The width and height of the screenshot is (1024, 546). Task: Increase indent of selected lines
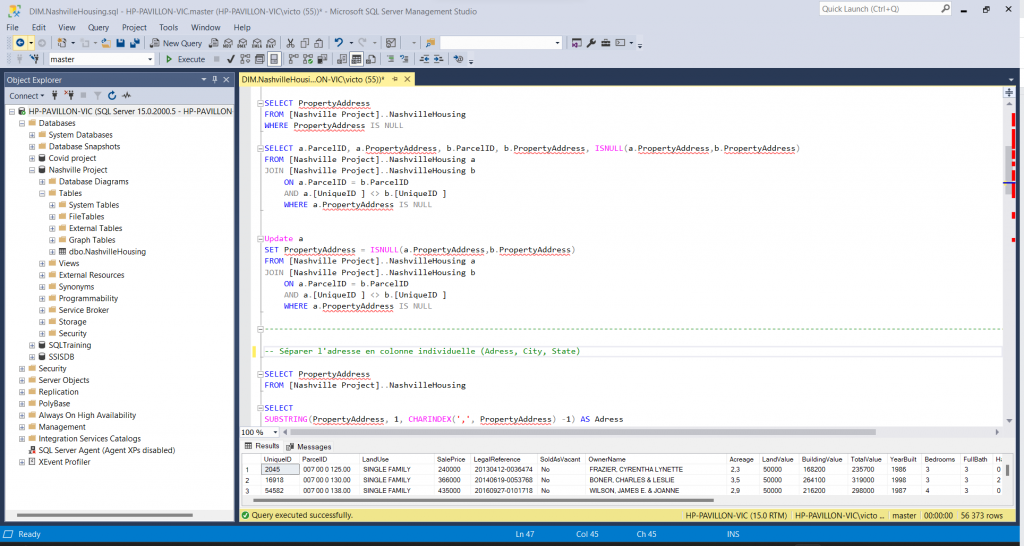[438, 59]
